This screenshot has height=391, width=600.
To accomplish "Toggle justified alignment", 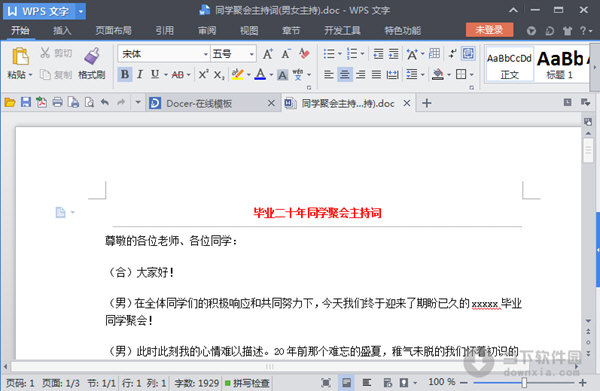I will 376,74.
